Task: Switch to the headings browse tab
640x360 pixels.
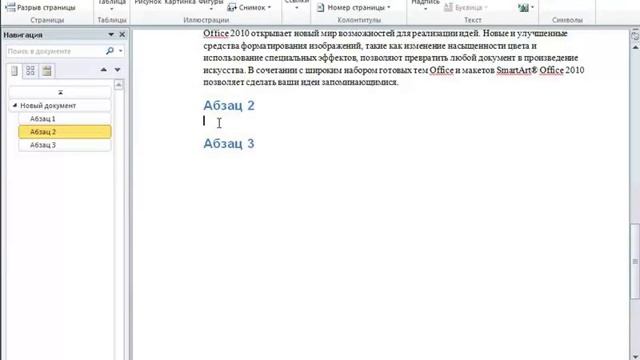Action: coord(14,71)
